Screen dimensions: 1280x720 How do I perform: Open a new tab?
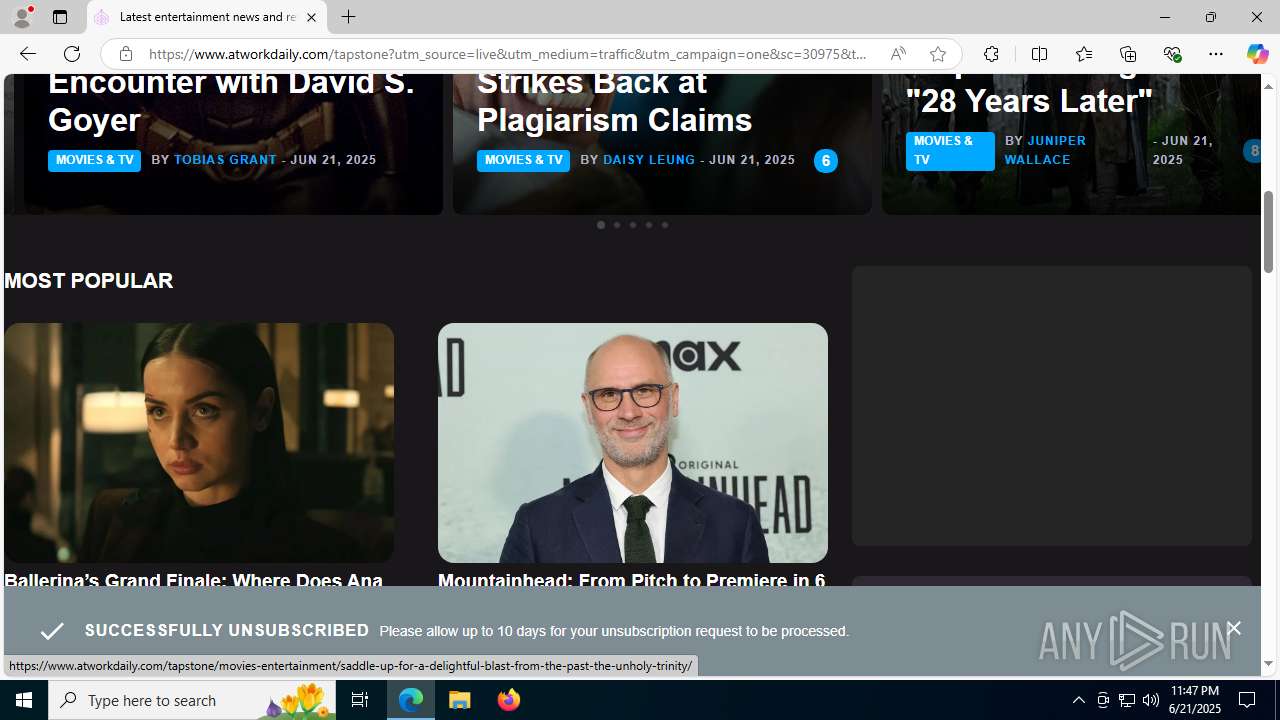(x=348, y=17)
